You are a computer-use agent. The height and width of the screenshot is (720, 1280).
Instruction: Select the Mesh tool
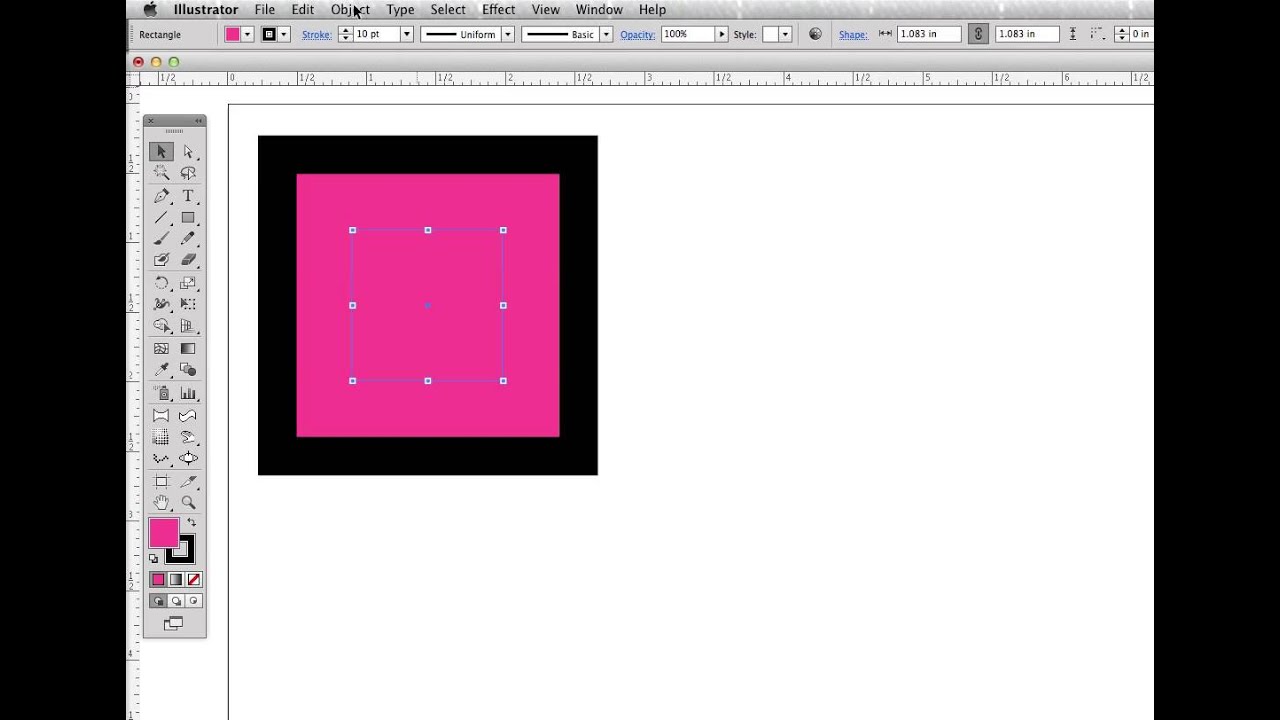161,349
